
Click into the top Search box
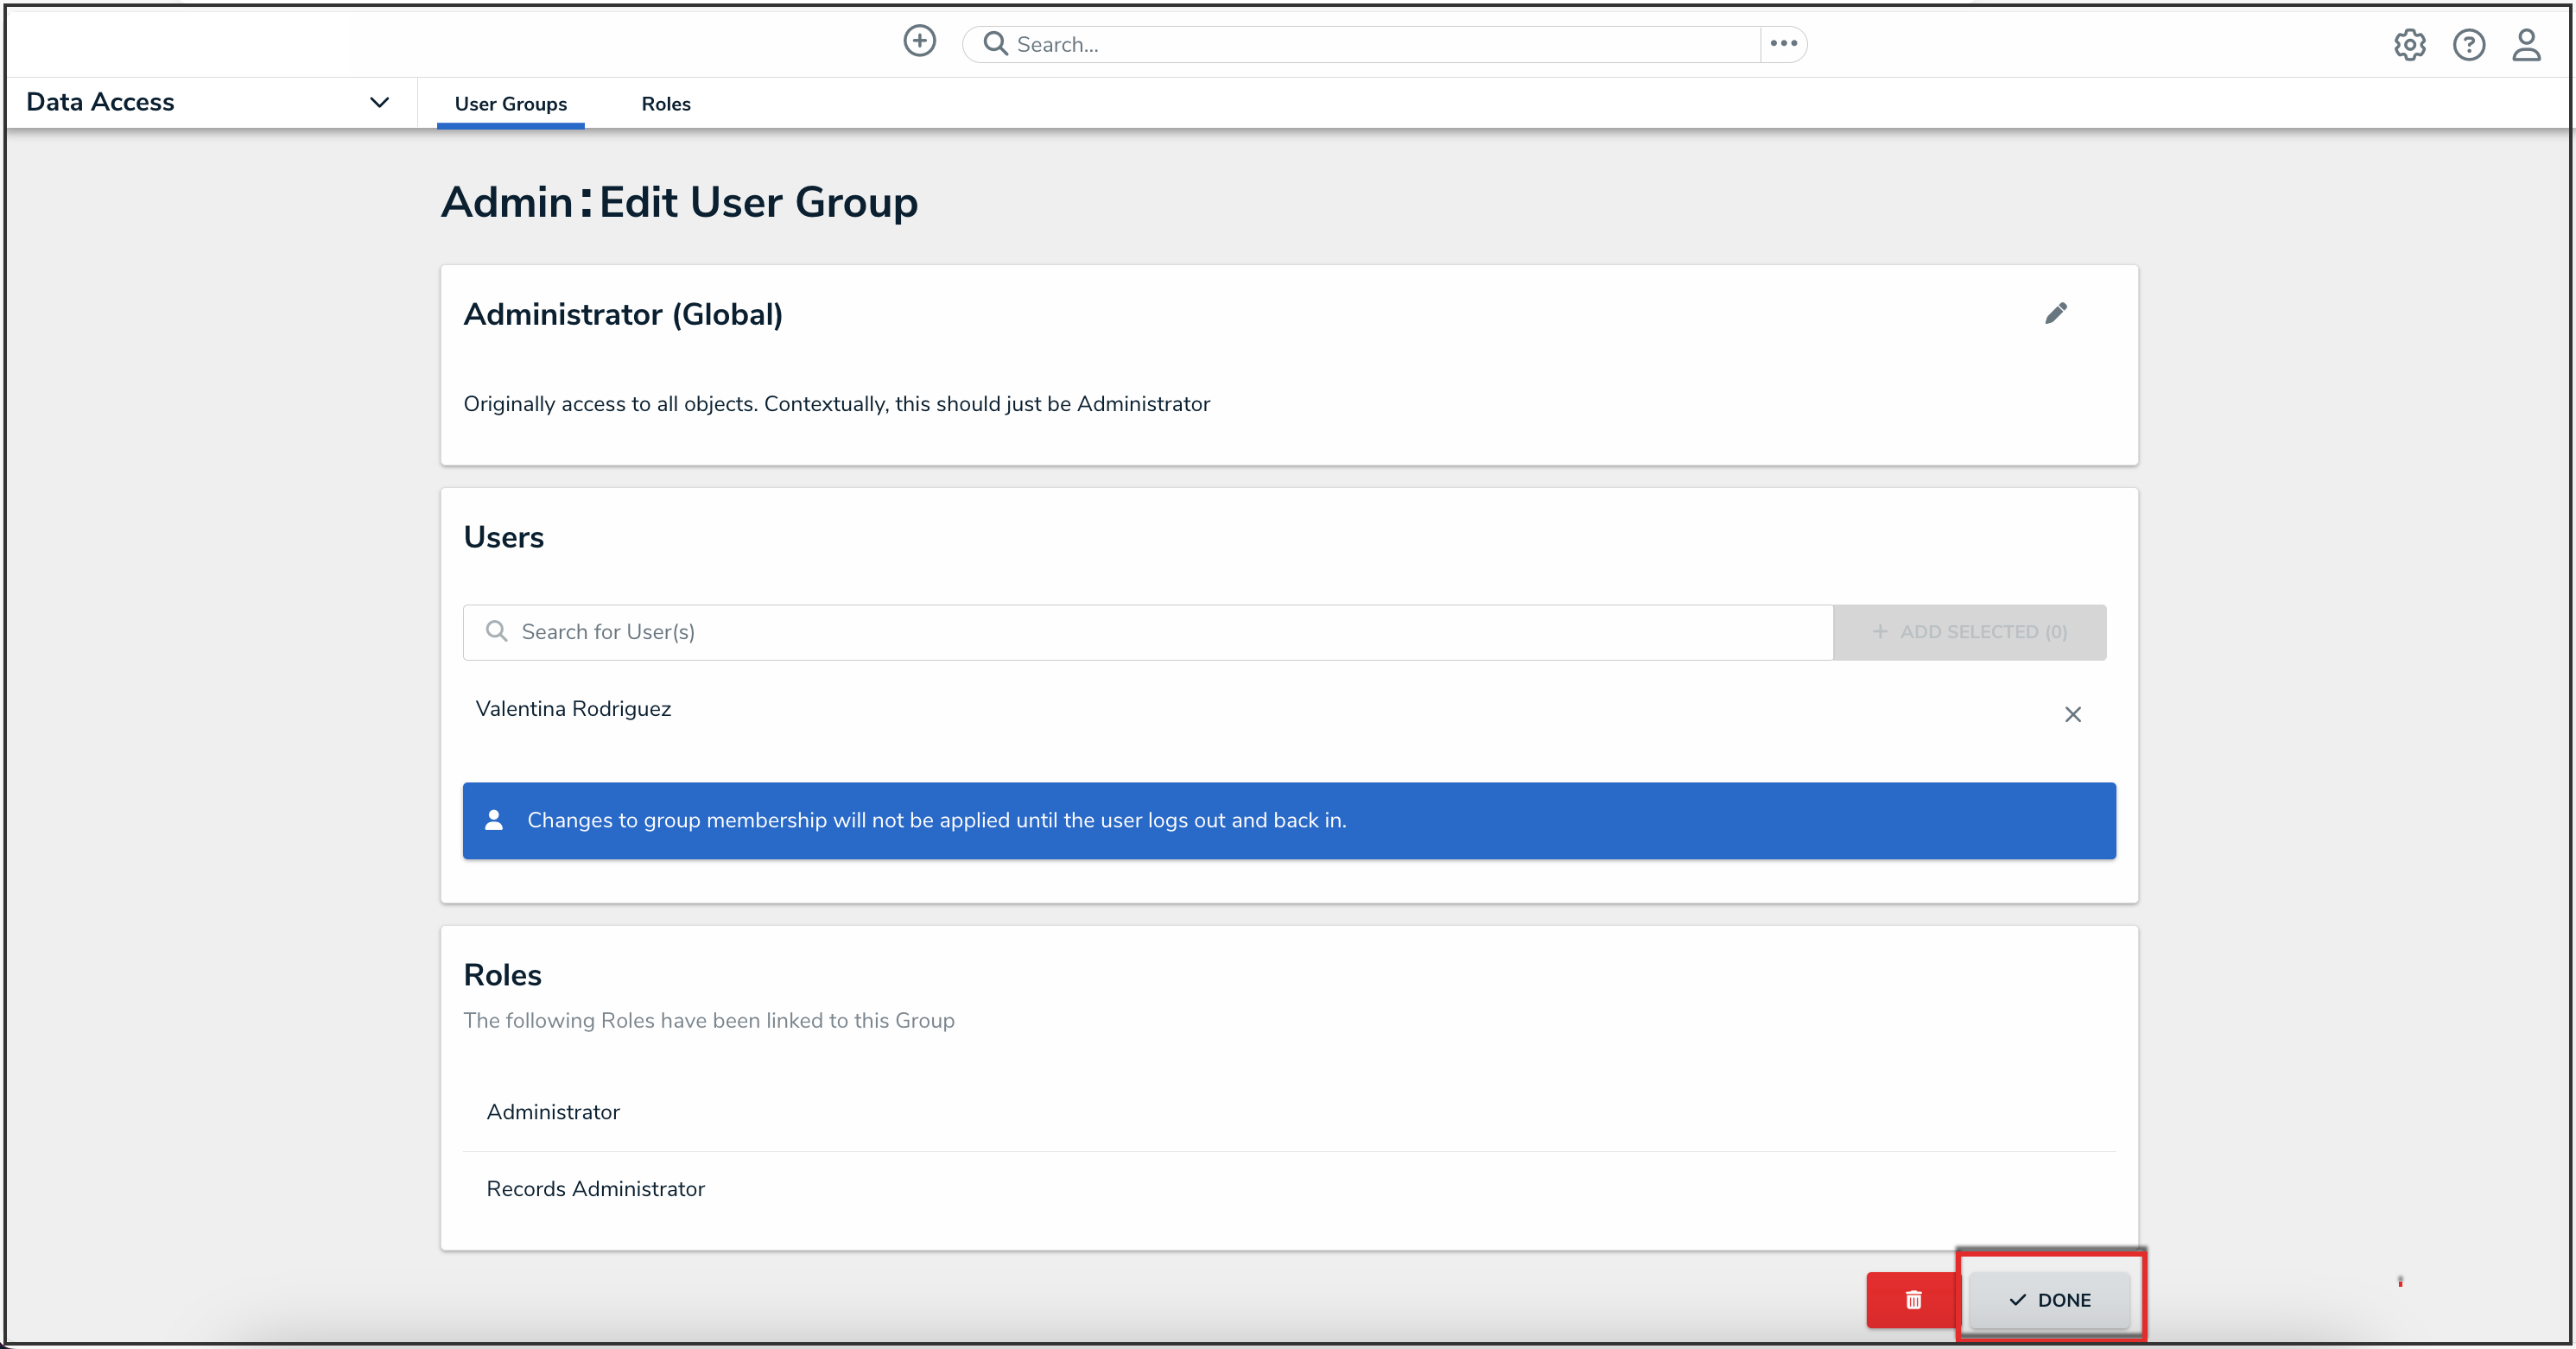point(1380,44)
